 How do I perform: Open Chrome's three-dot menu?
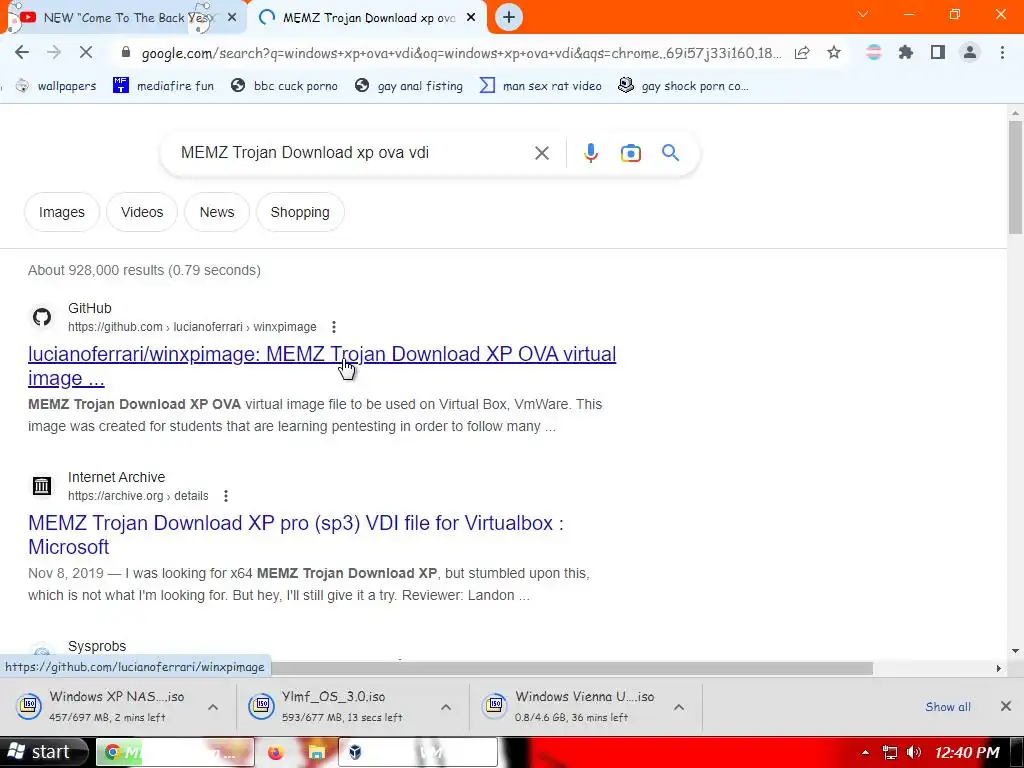point(1002,52)
